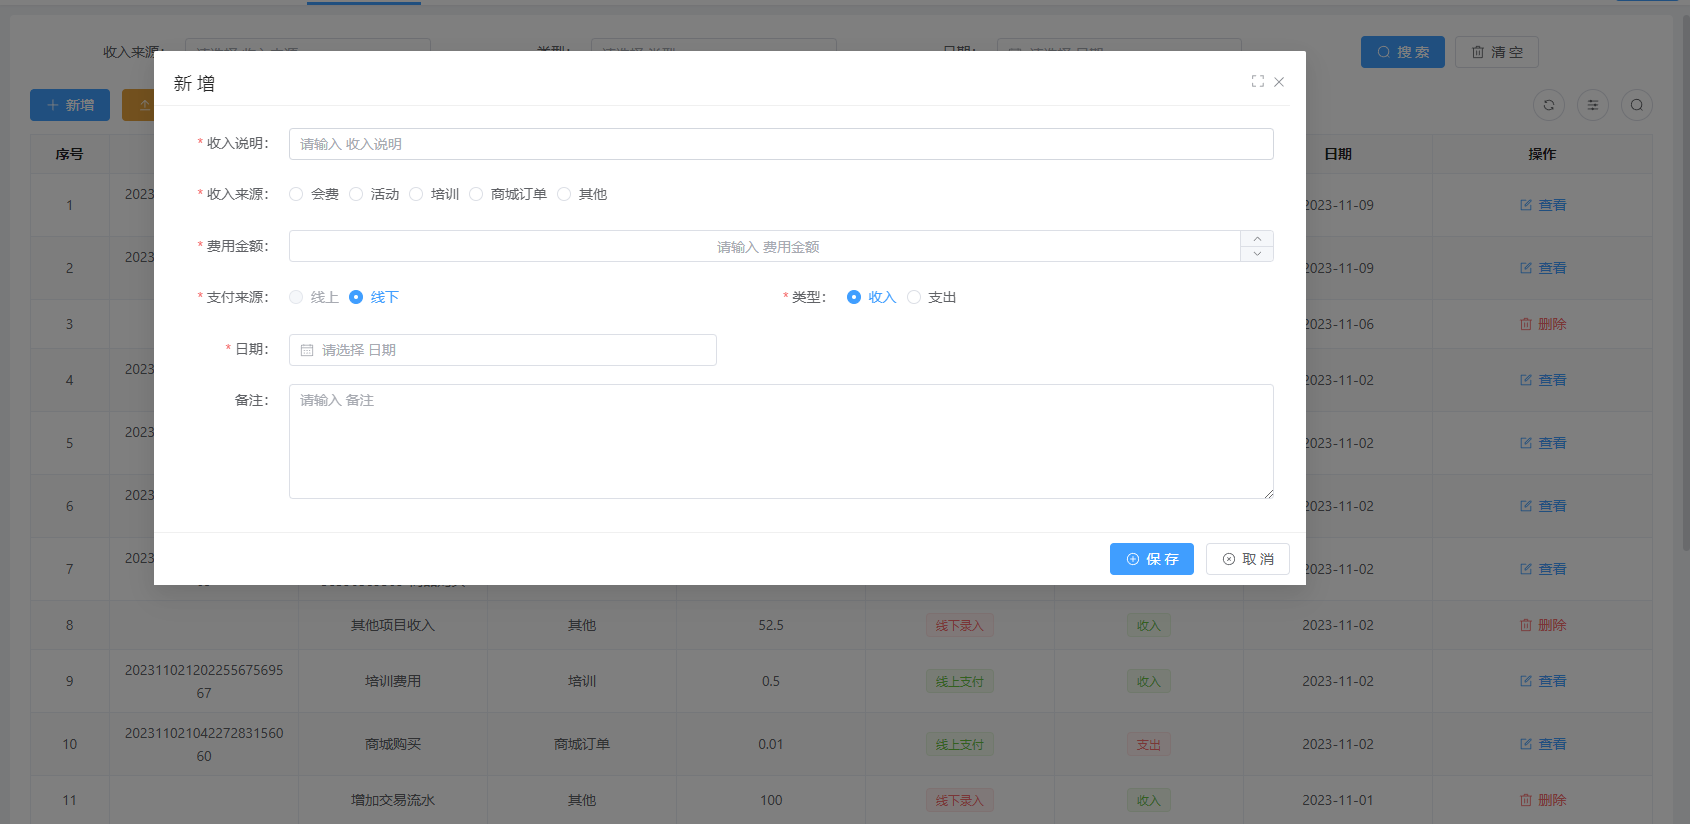The width and height of the screenshot is (1690, 824).
Task: Choose 支出 as the 类型
Action: pyautogui.click(x=914, y=297)
